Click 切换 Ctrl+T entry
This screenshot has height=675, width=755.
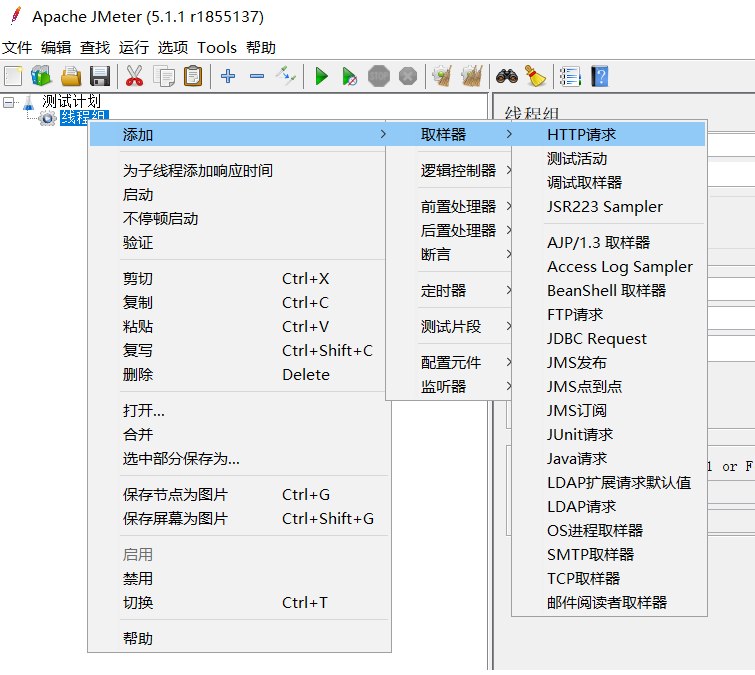238,602
